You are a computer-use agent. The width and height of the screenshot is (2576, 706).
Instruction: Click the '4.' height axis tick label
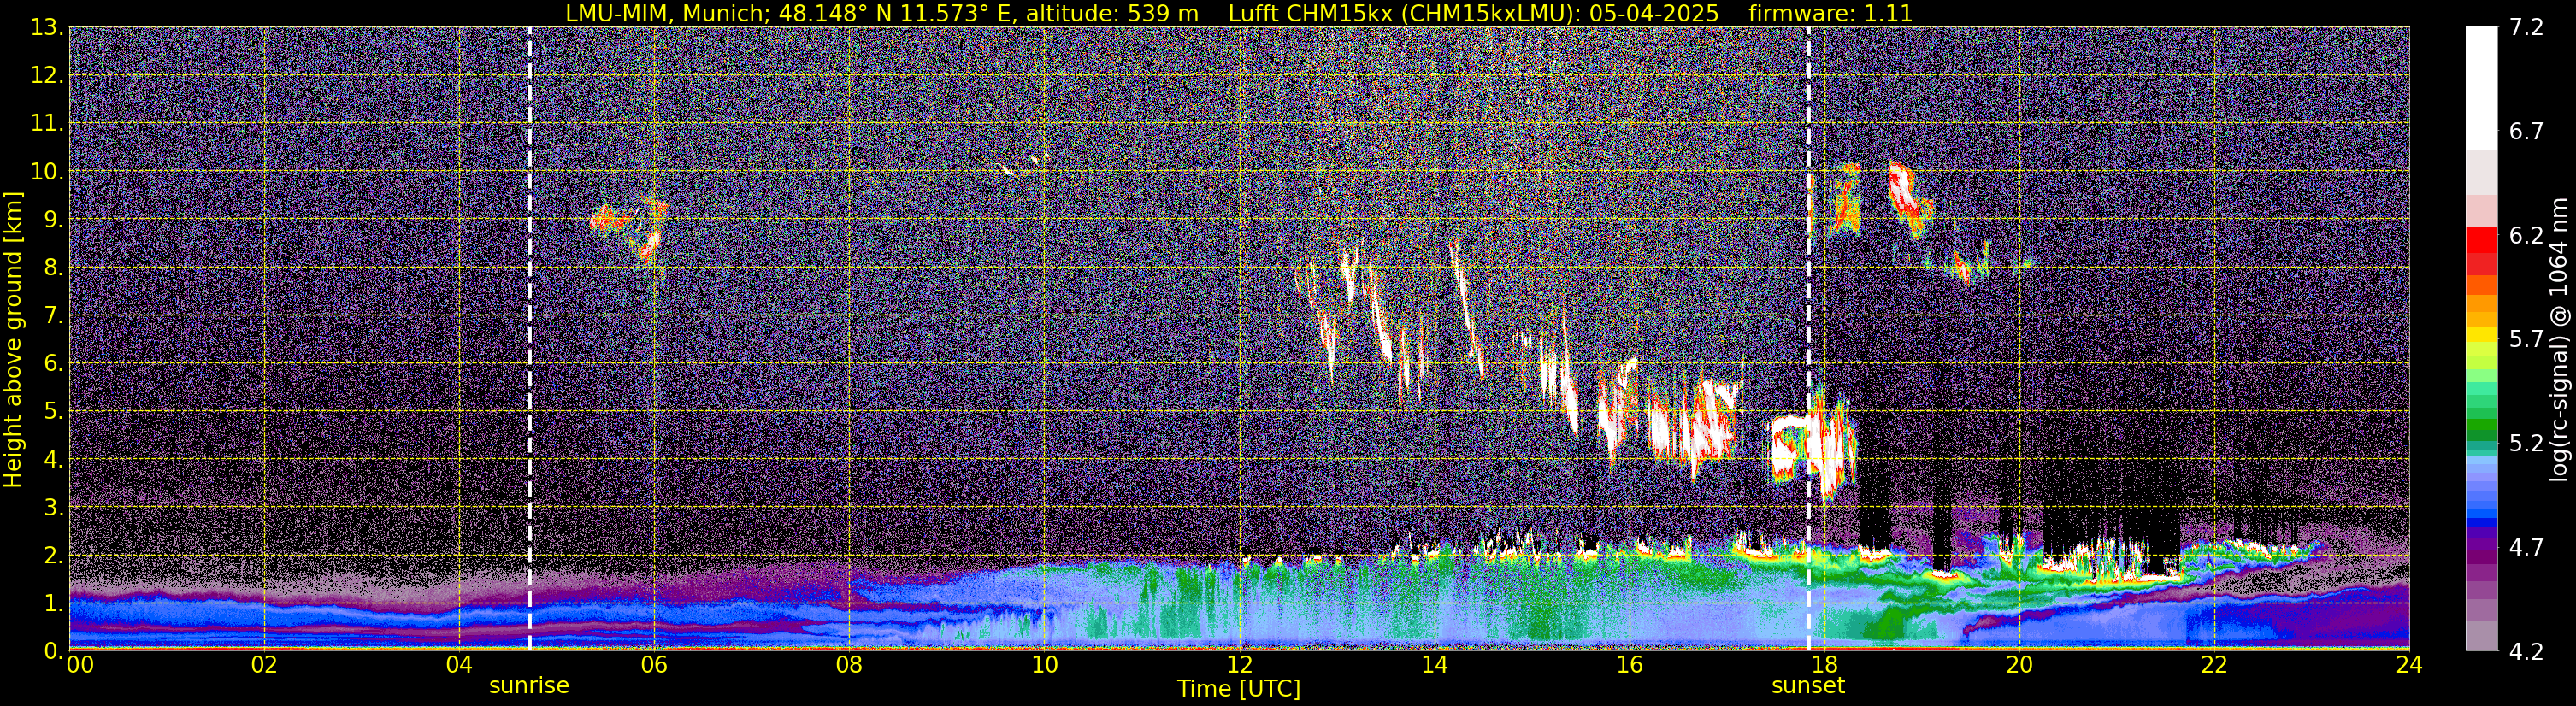click(x=53, y=459)
